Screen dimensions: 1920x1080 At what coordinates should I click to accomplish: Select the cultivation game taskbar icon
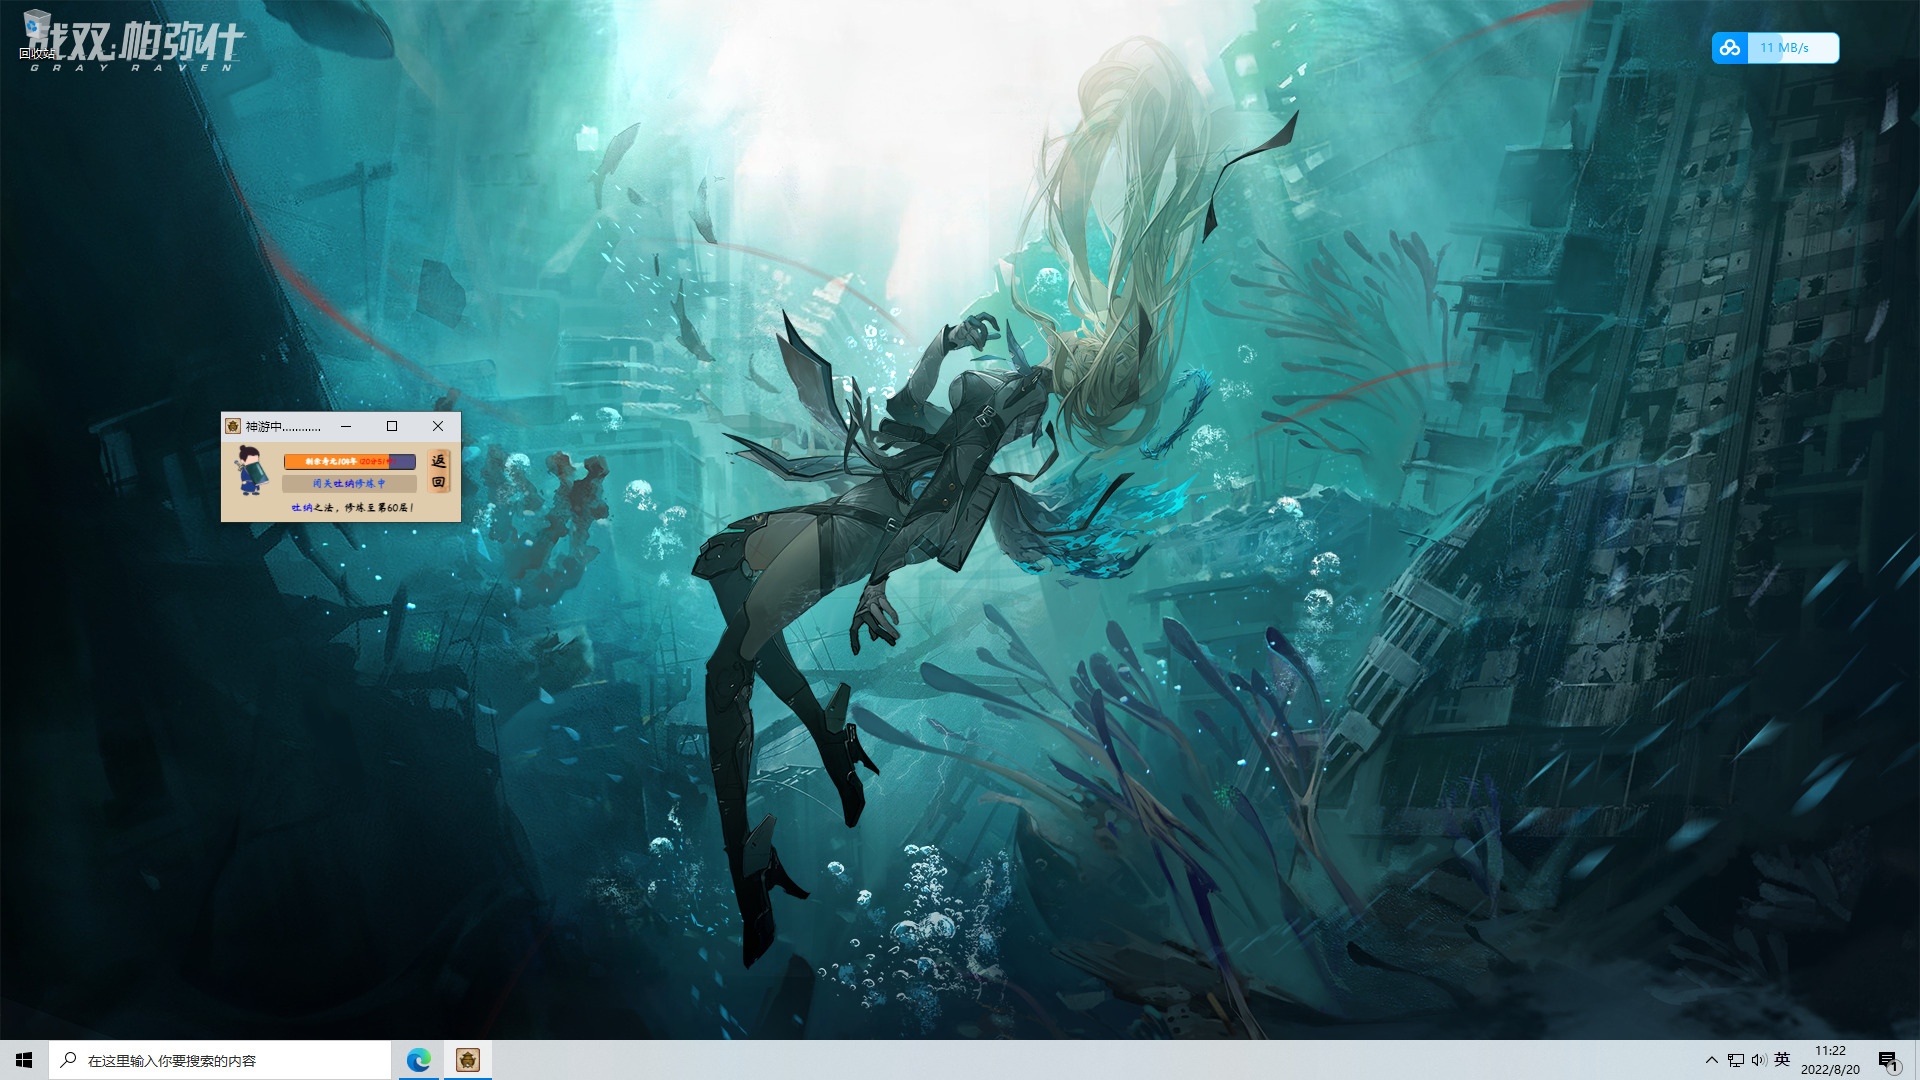468,1060
